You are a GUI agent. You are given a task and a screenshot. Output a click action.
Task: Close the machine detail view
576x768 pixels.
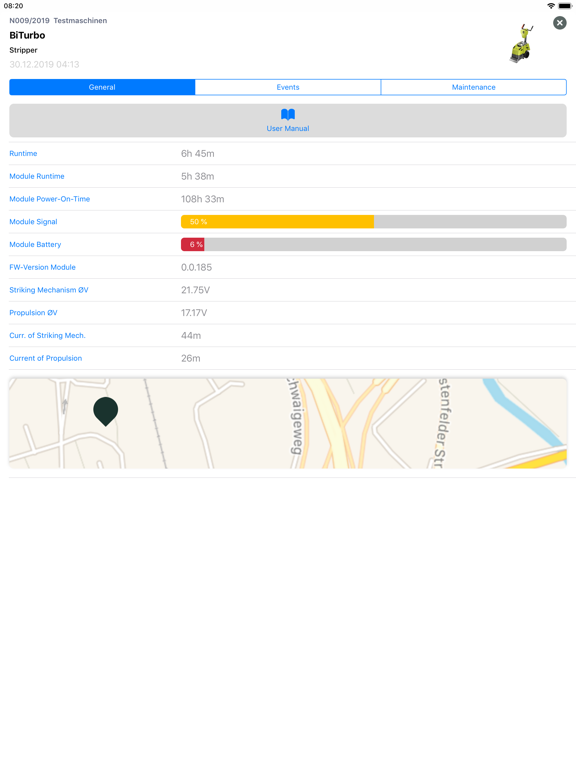tap(559, 23)
